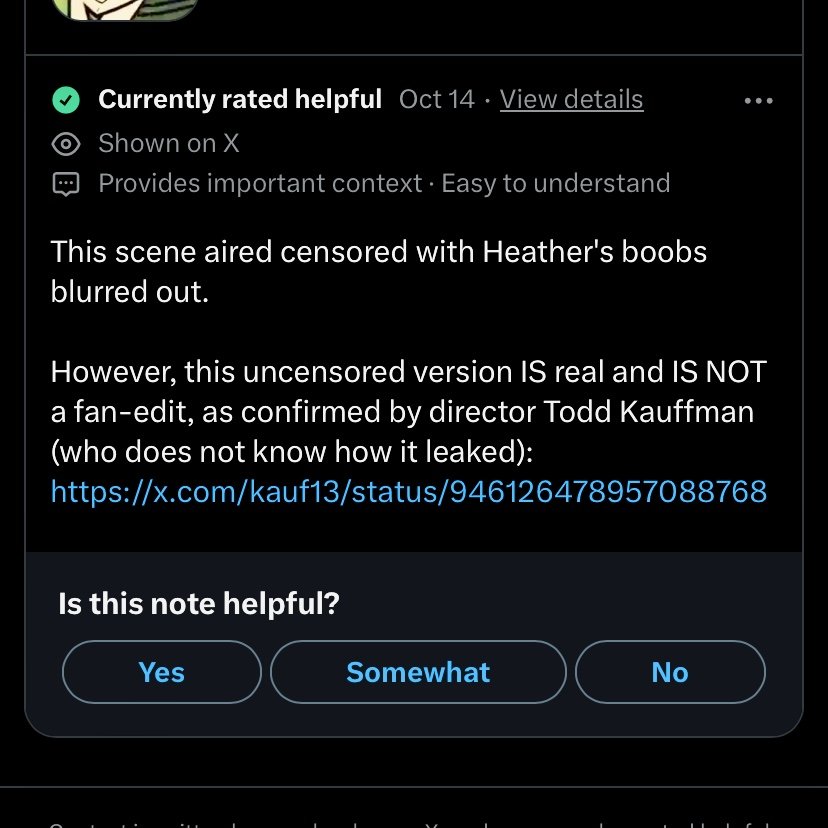The image size is (828, 828).
Task: Open the kauf13 status link
Action: click(408, 491)
